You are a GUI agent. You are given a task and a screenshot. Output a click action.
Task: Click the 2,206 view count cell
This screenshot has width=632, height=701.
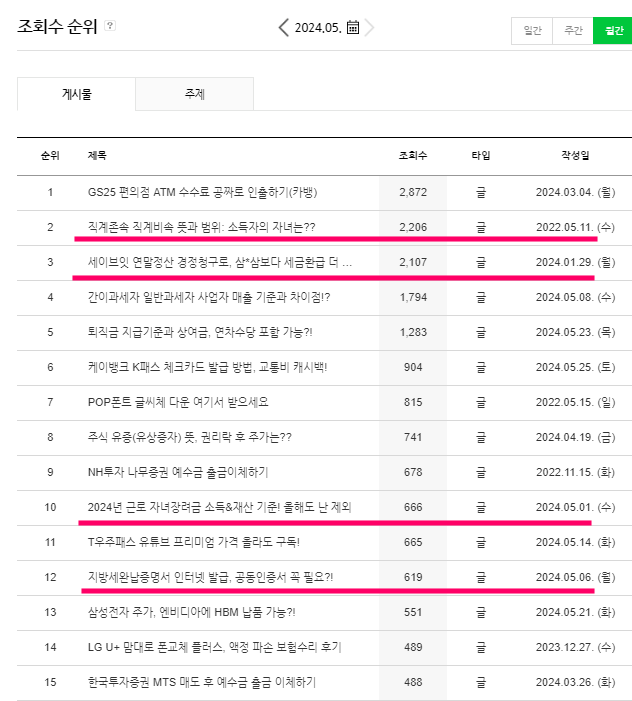[x=413, y=228]
